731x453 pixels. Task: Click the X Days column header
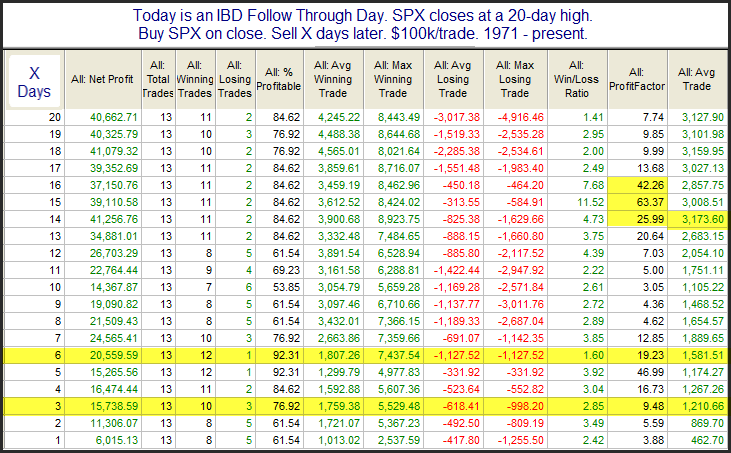click(x=34, y=82)
